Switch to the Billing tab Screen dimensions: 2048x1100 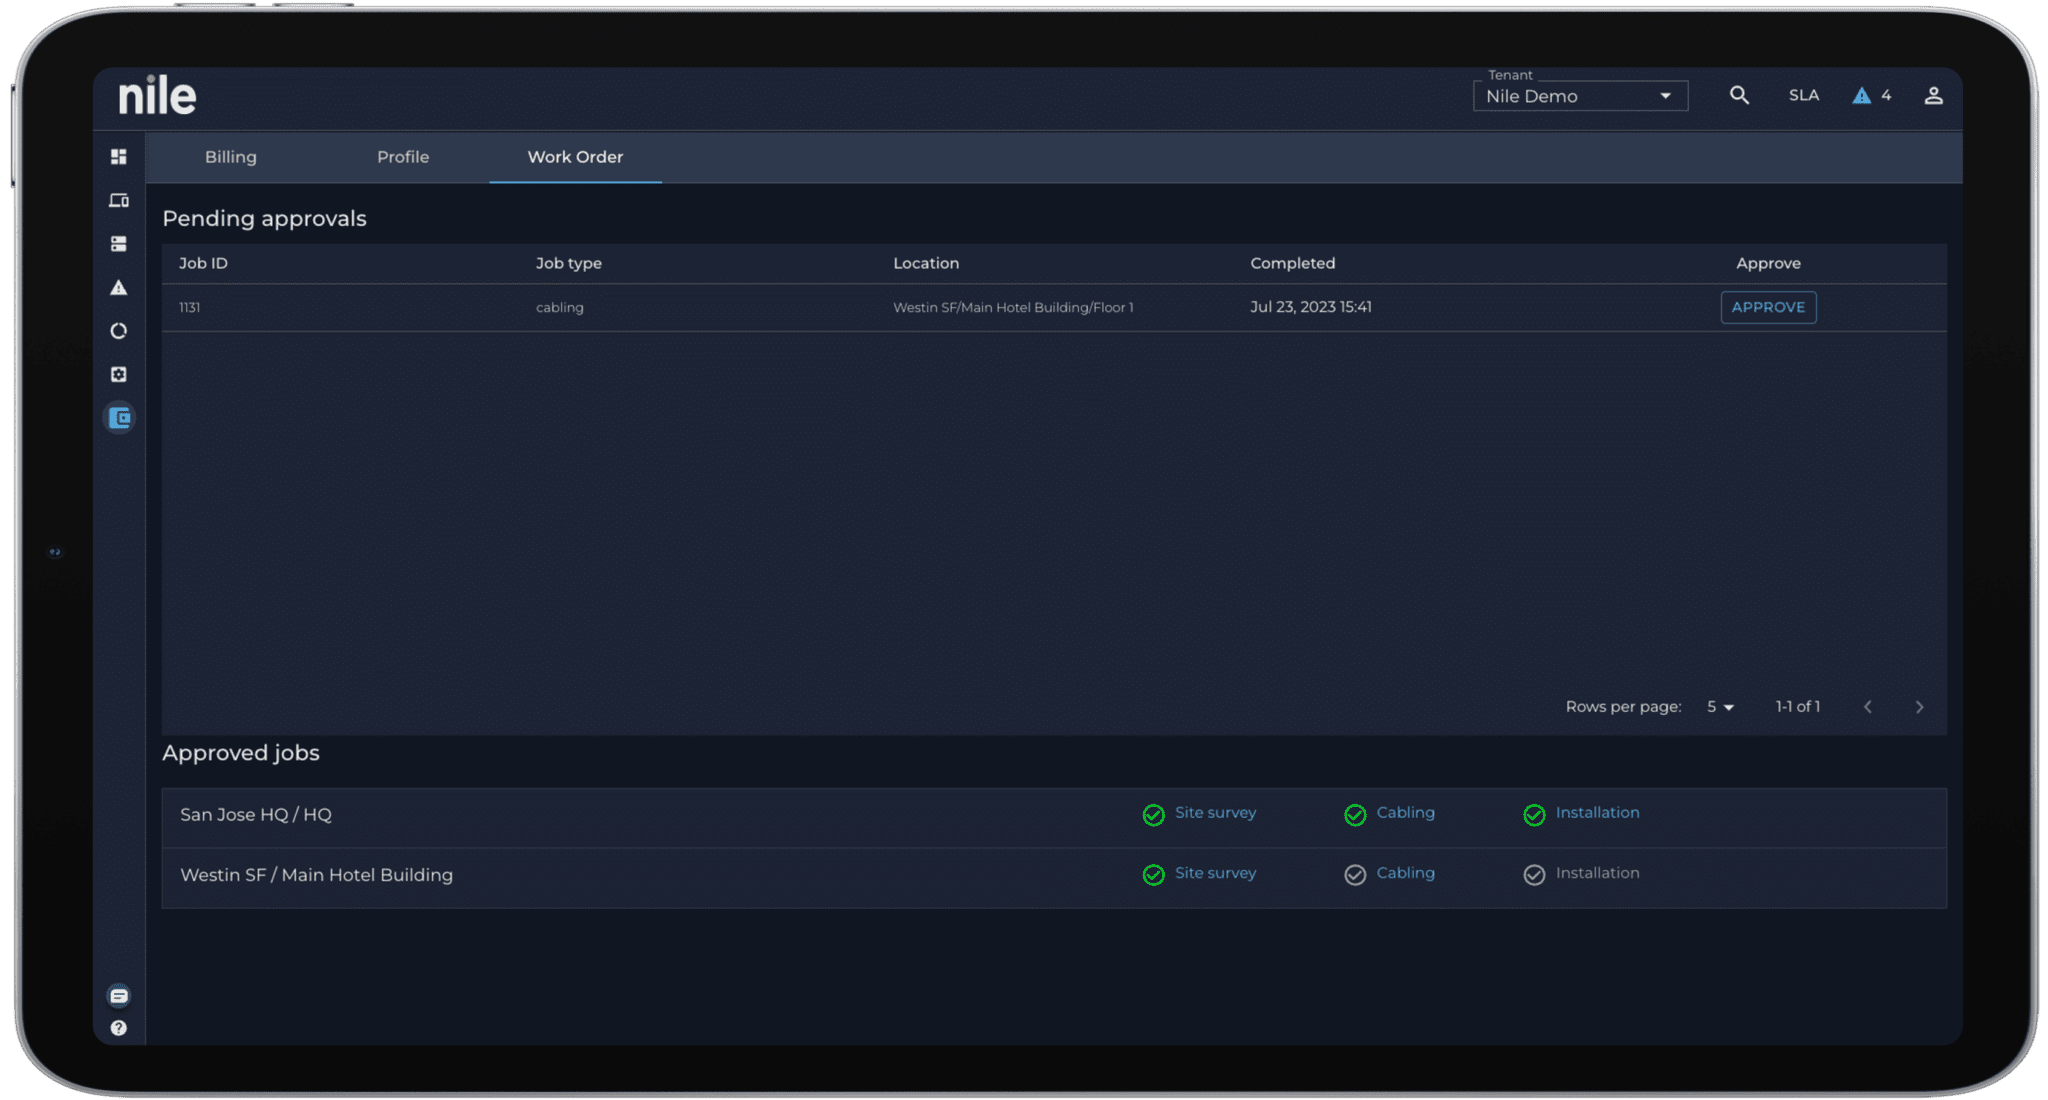click(231, 157)
